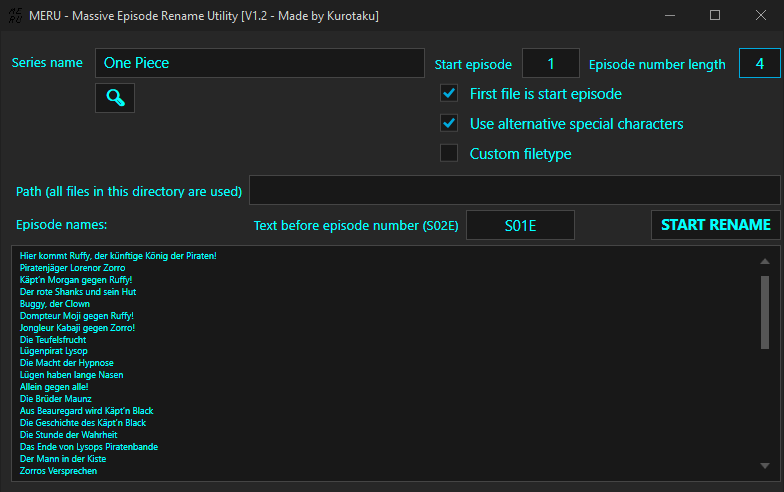The image size is (784, 492).
Task: Click the Start episode number field
Action: [551, 63]
